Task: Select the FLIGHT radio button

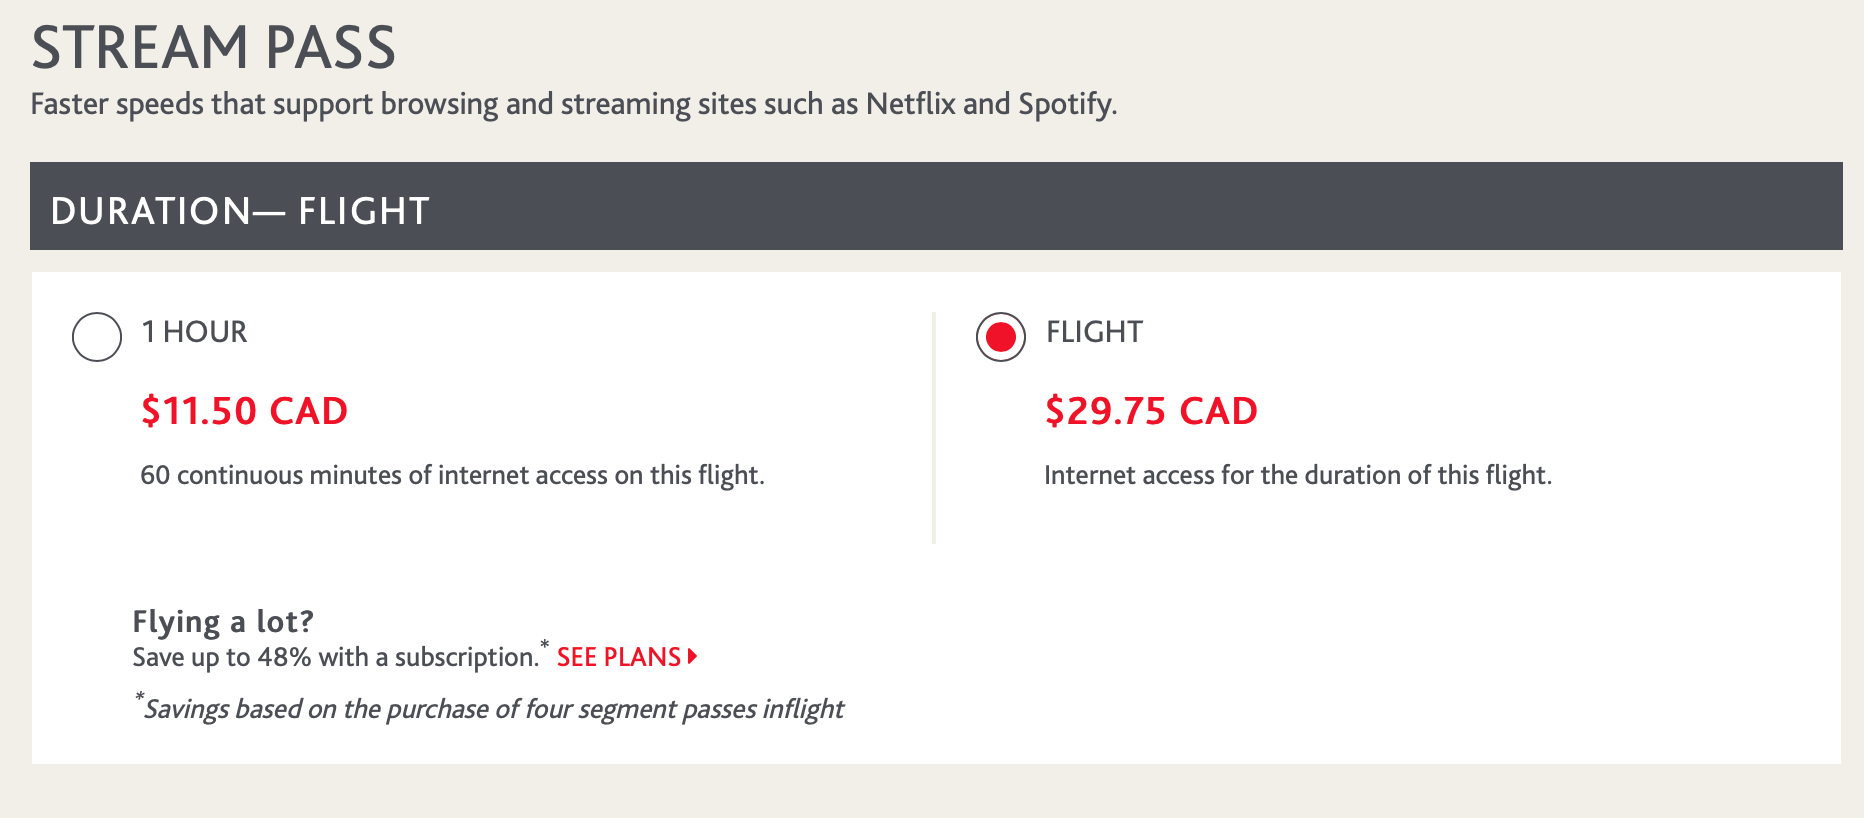Action: point(1001,337)
